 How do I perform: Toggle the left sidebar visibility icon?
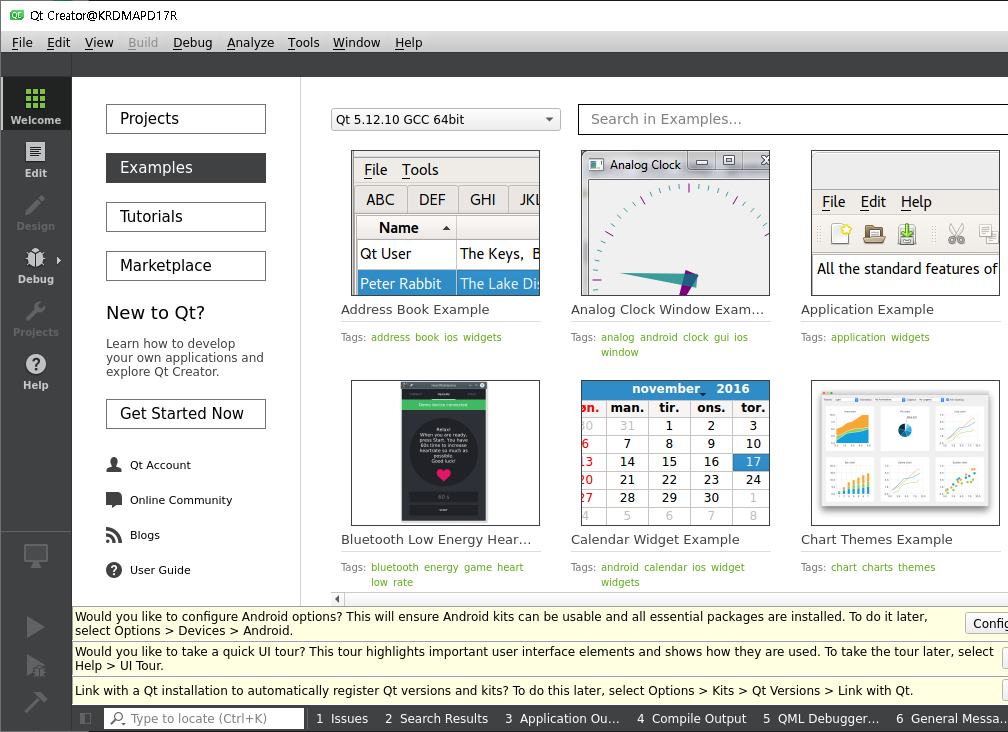(x=85, y=719)
